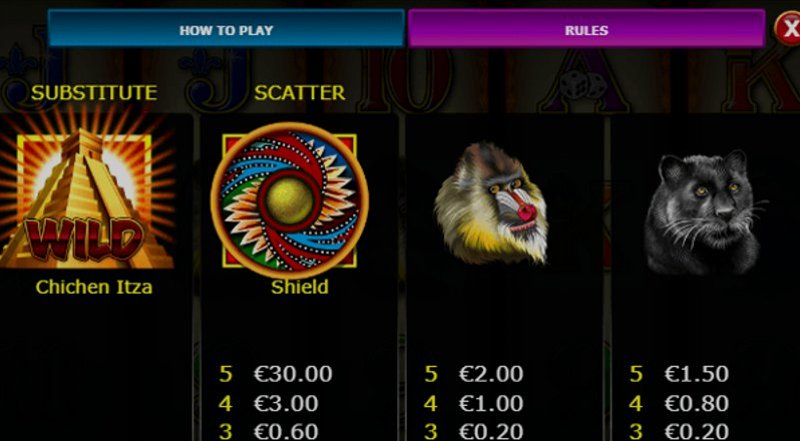The height and width of the screenshot is (441, 800).
Task: Click the SCATTER heading label
Action: [299, 93]
